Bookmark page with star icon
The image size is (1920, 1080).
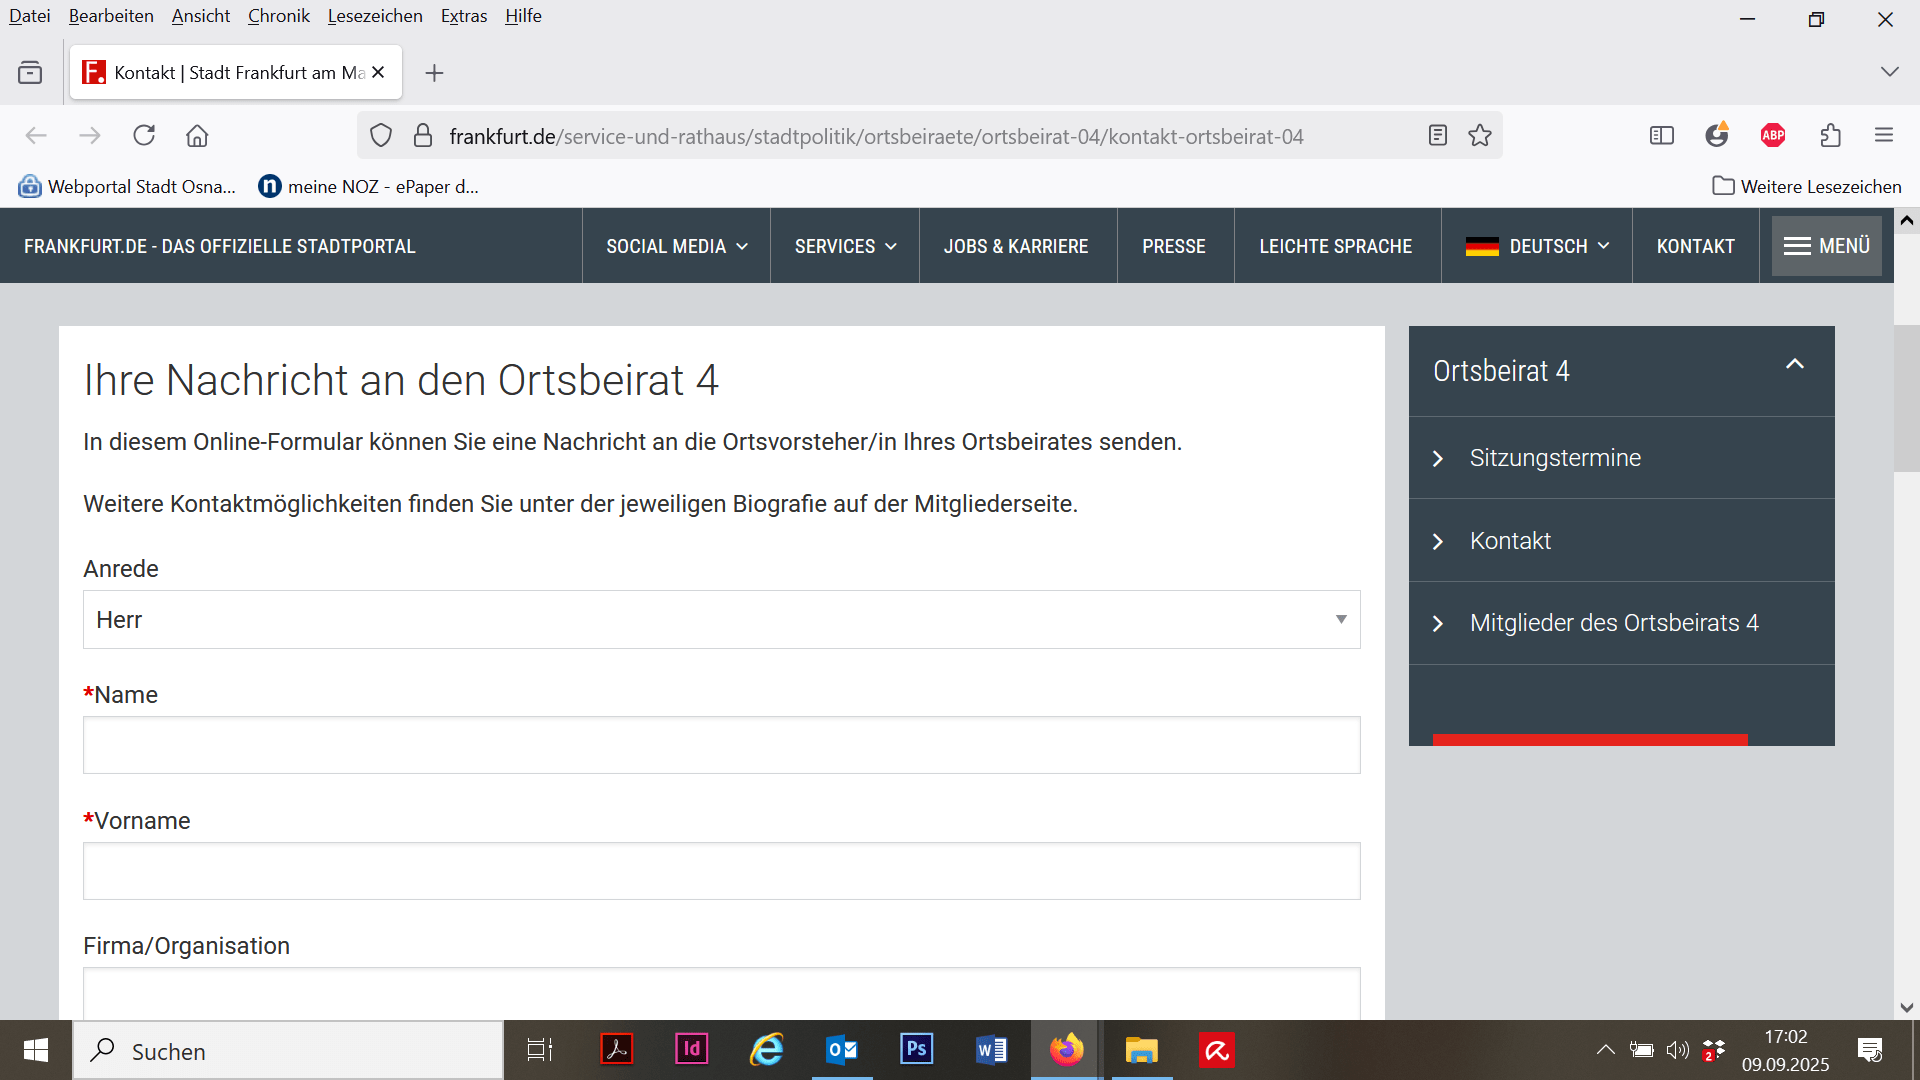coord(1480,136)
